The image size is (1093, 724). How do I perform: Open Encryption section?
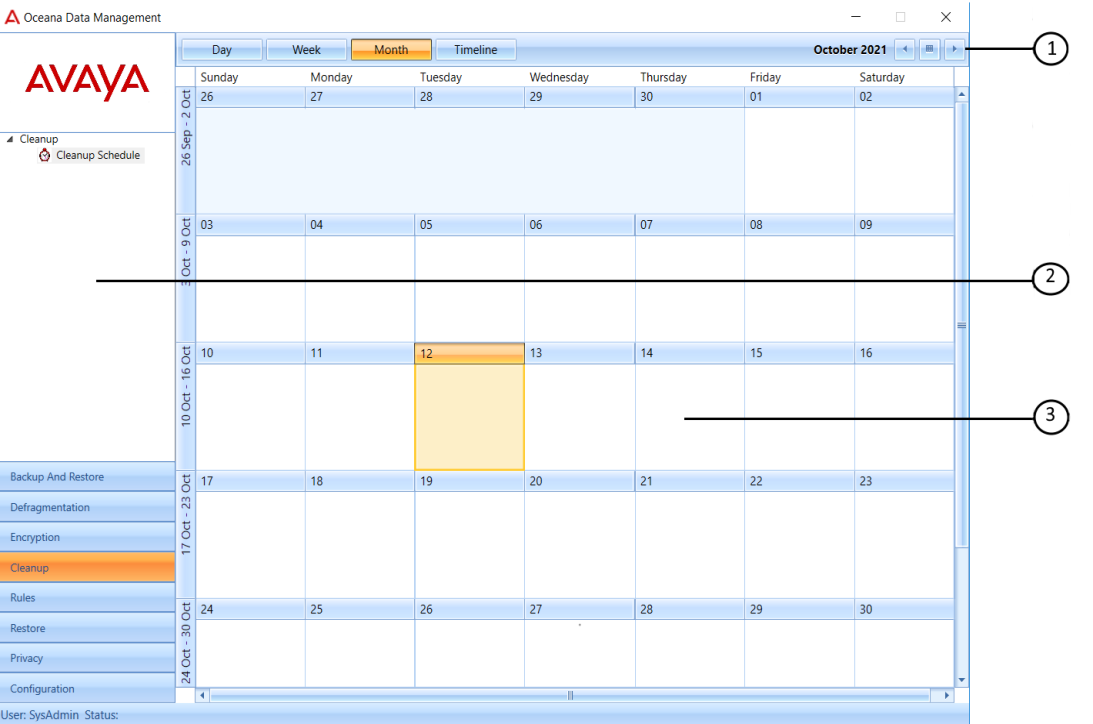pyautogui.click(x=87, y=537)
